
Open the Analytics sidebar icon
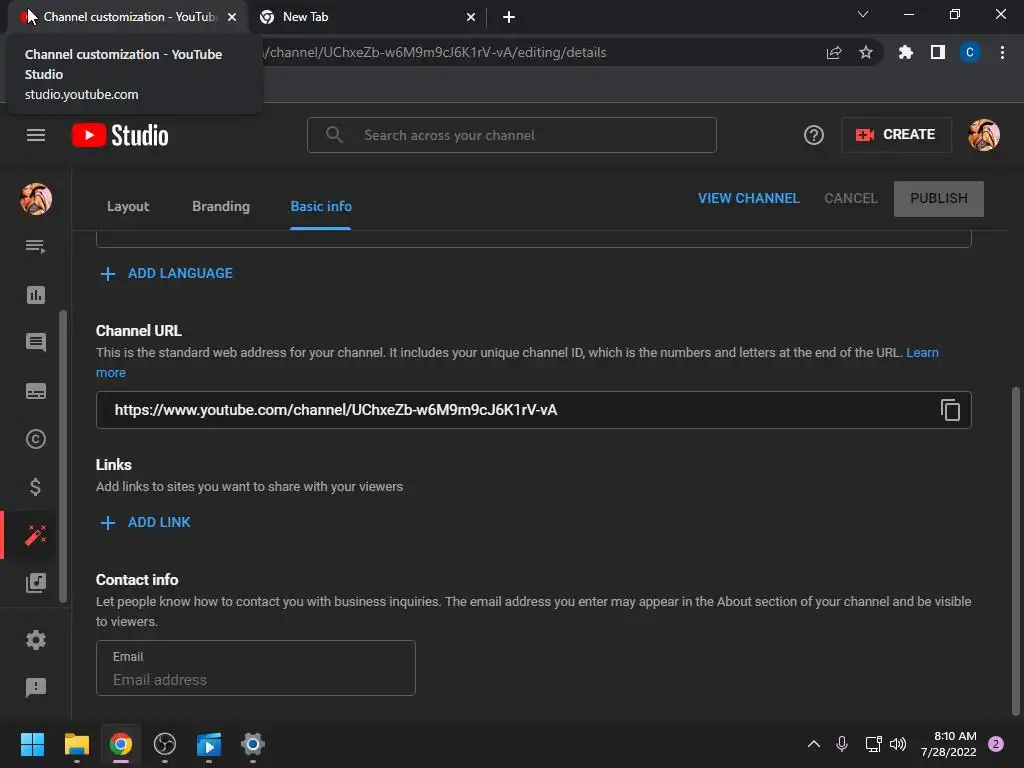pyautogui.click(x=36, y=295)
